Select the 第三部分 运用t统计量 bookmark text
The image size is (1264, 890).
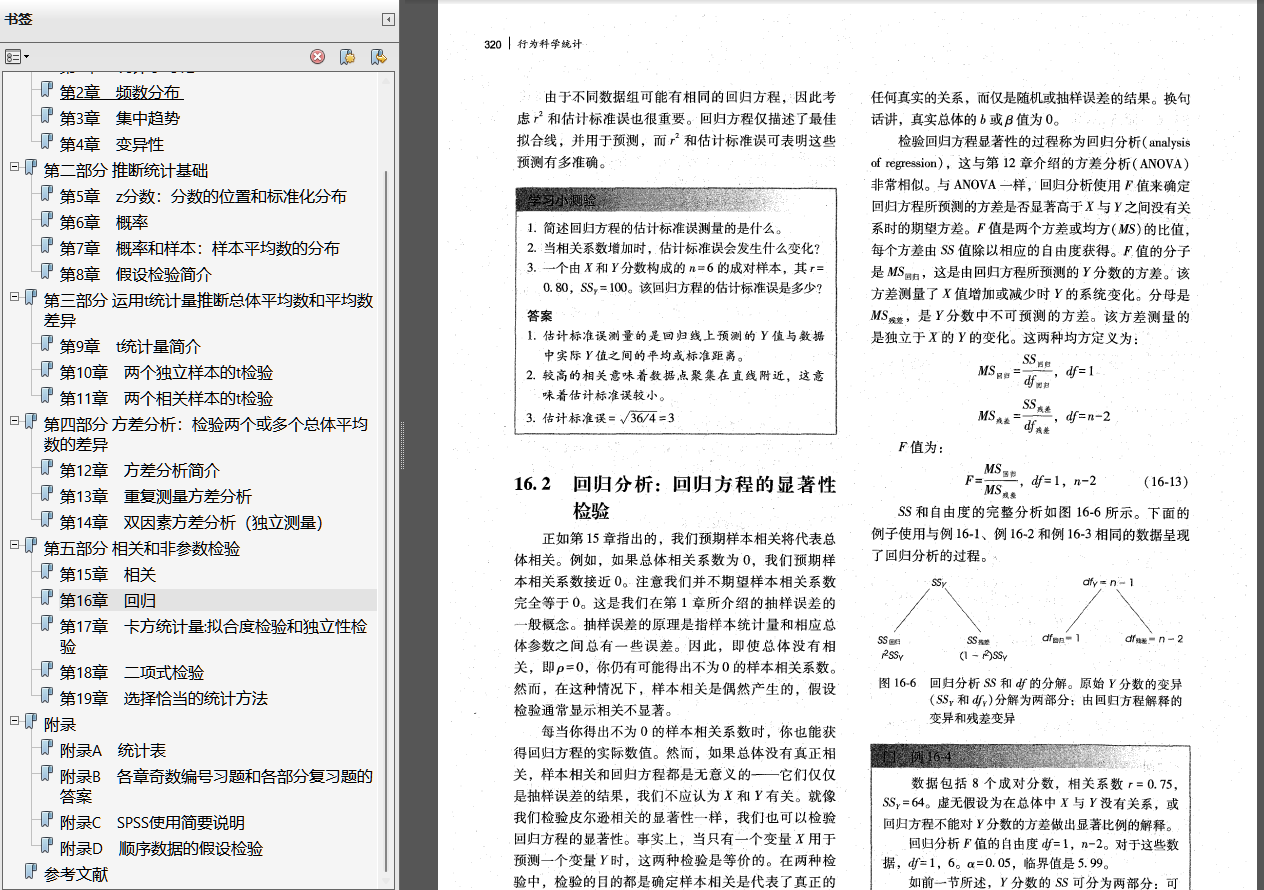coord(208,310)
